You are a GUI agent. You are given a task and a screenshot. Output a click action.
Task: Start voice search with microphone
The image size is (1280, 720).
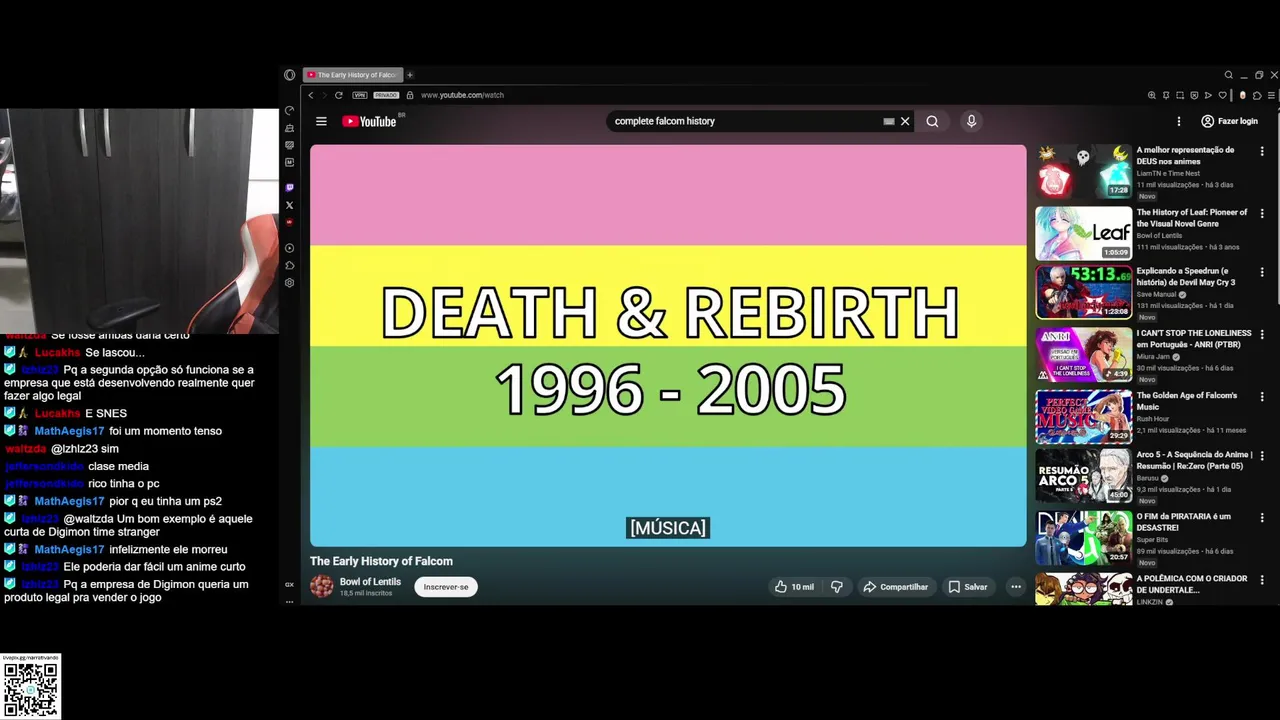[x=971, y=121]
